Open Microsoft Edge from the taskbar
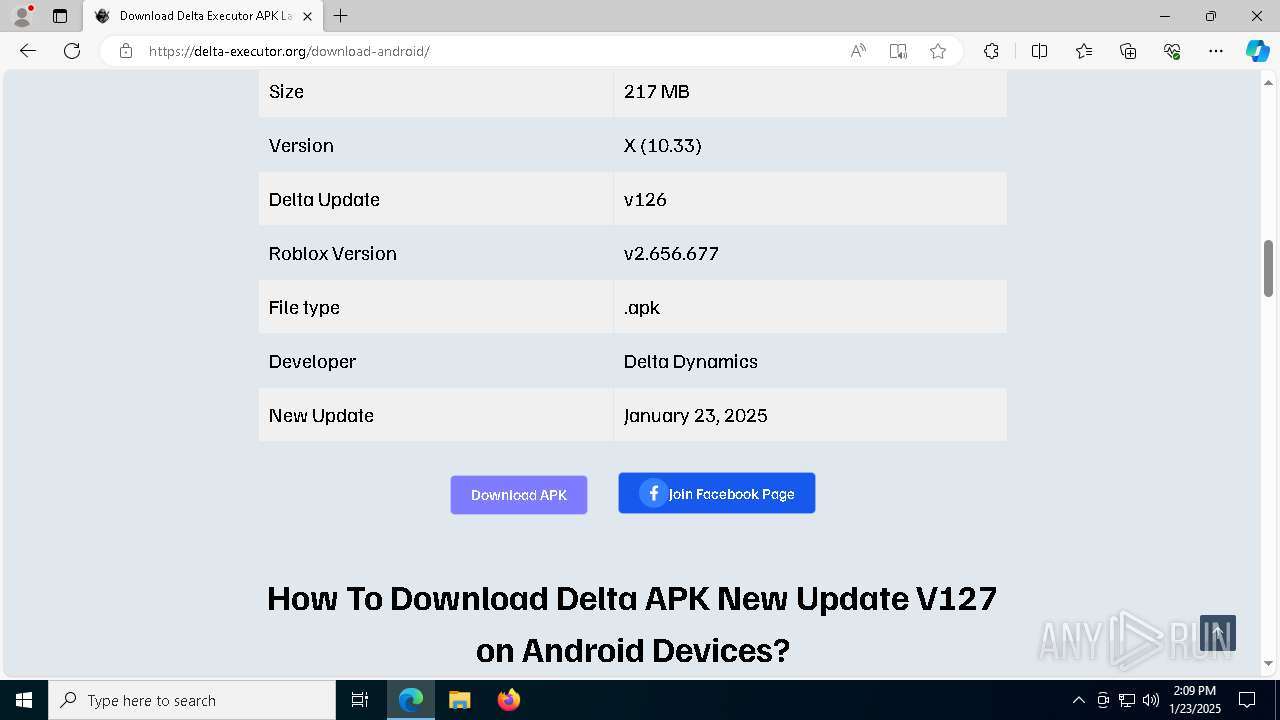 tap(411, 700)
